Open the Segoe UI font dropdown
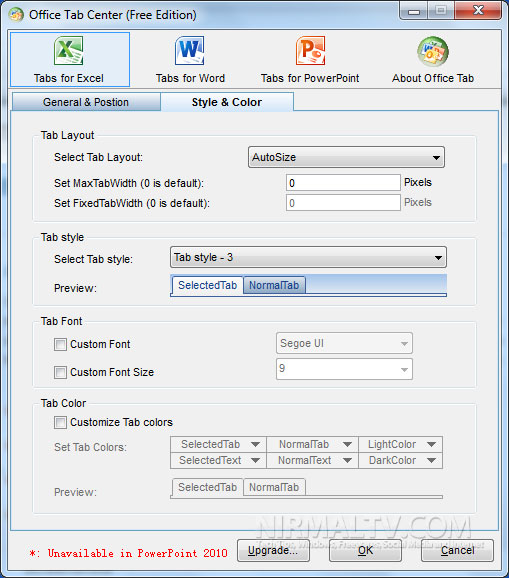 pos(344,344)
